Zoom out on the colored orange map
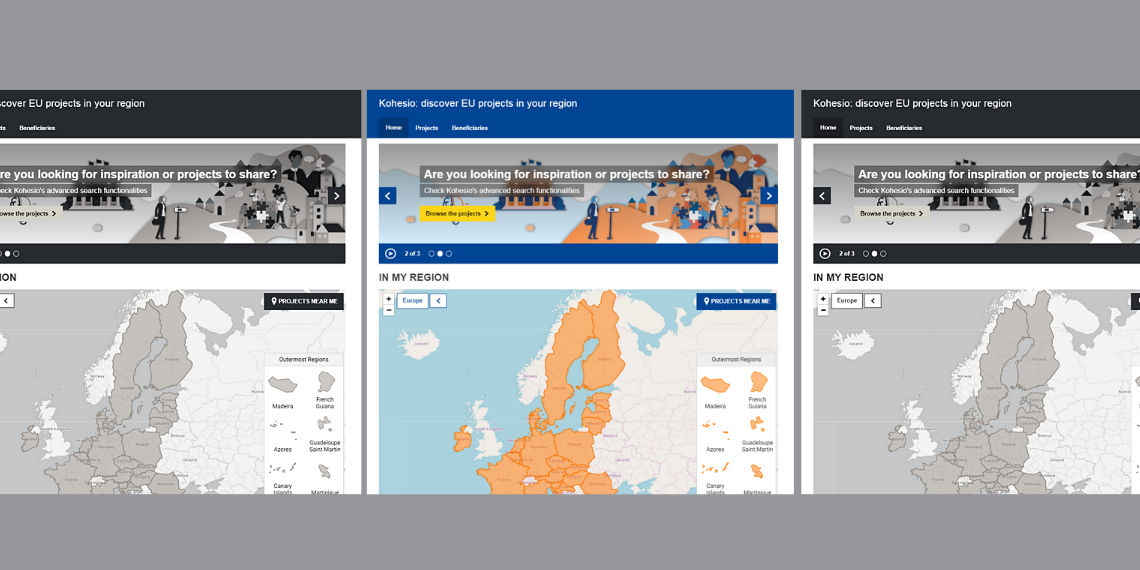The image size is (1140, 570). click(389, 311)
